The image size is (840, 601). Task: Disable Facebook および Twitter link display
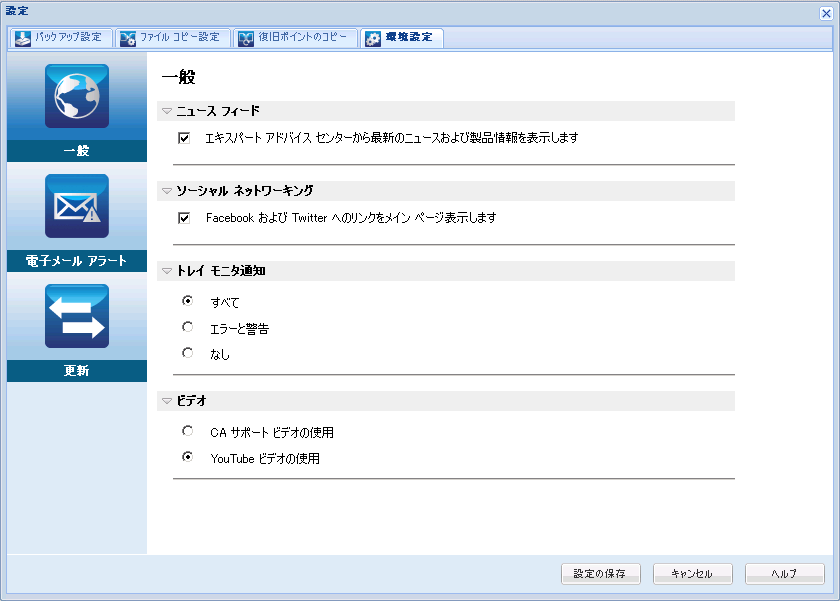coord(182,218)
